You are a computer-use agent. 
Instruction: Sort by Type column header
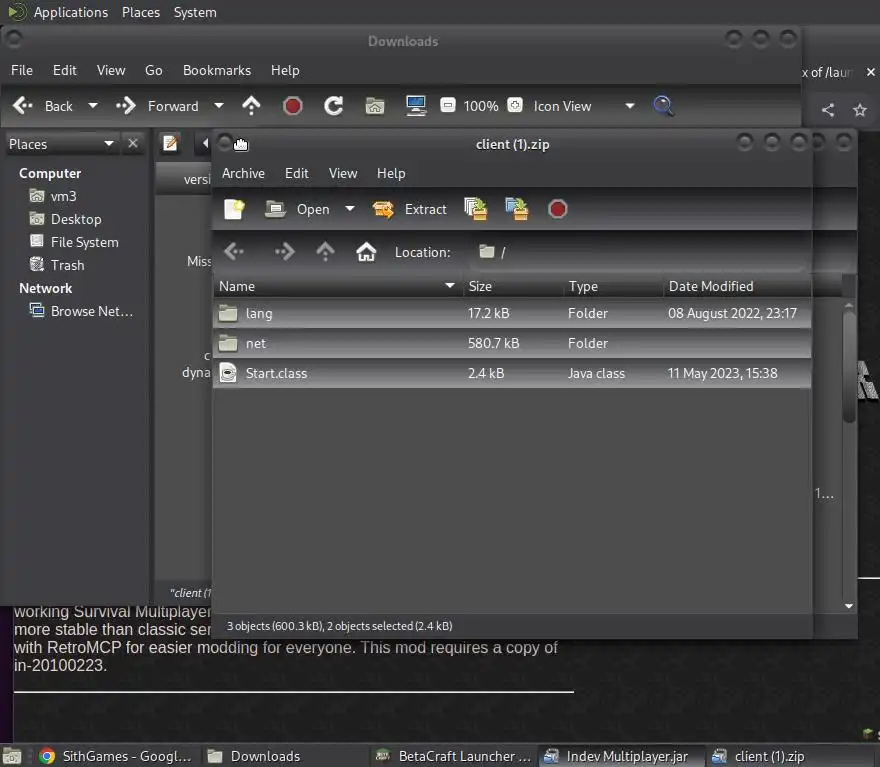pos(613,286)
